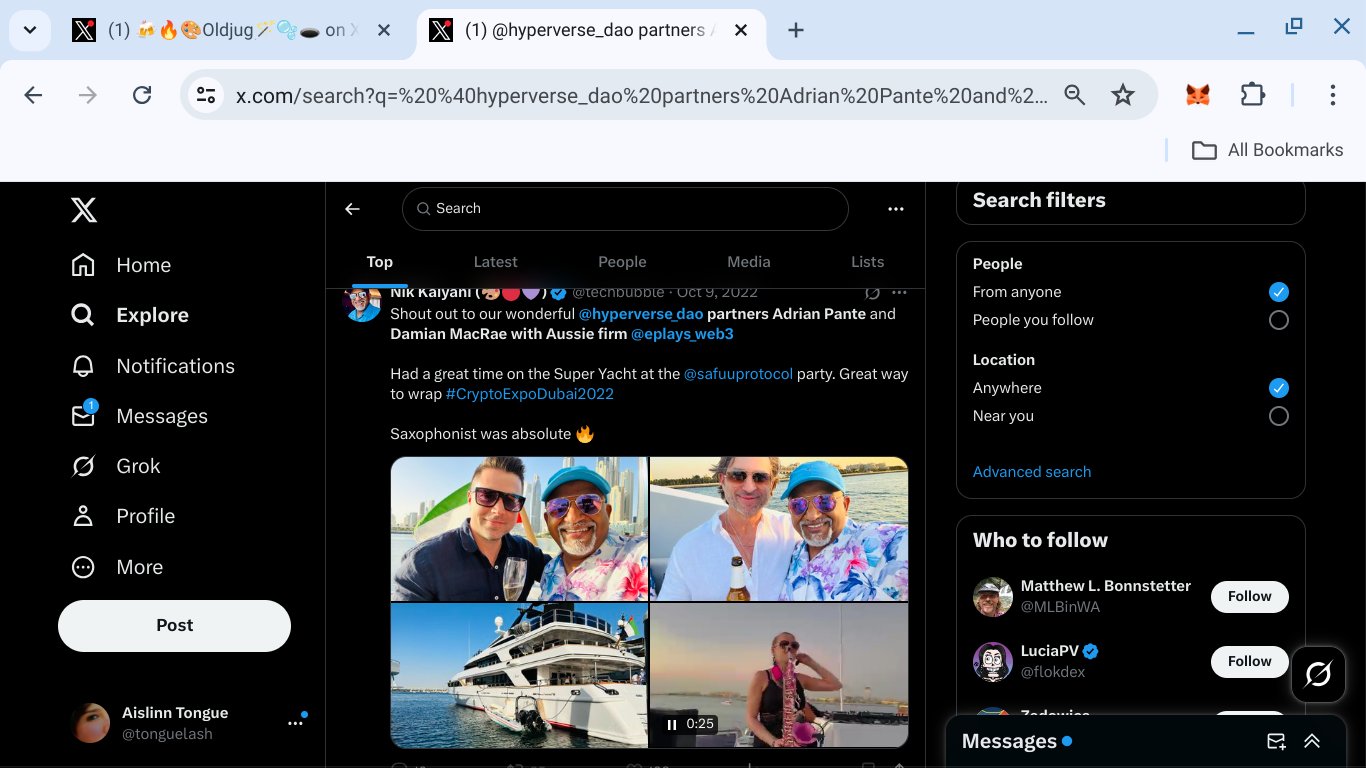
Task: Open search options three-dot menu
Action: click(895, 209)
